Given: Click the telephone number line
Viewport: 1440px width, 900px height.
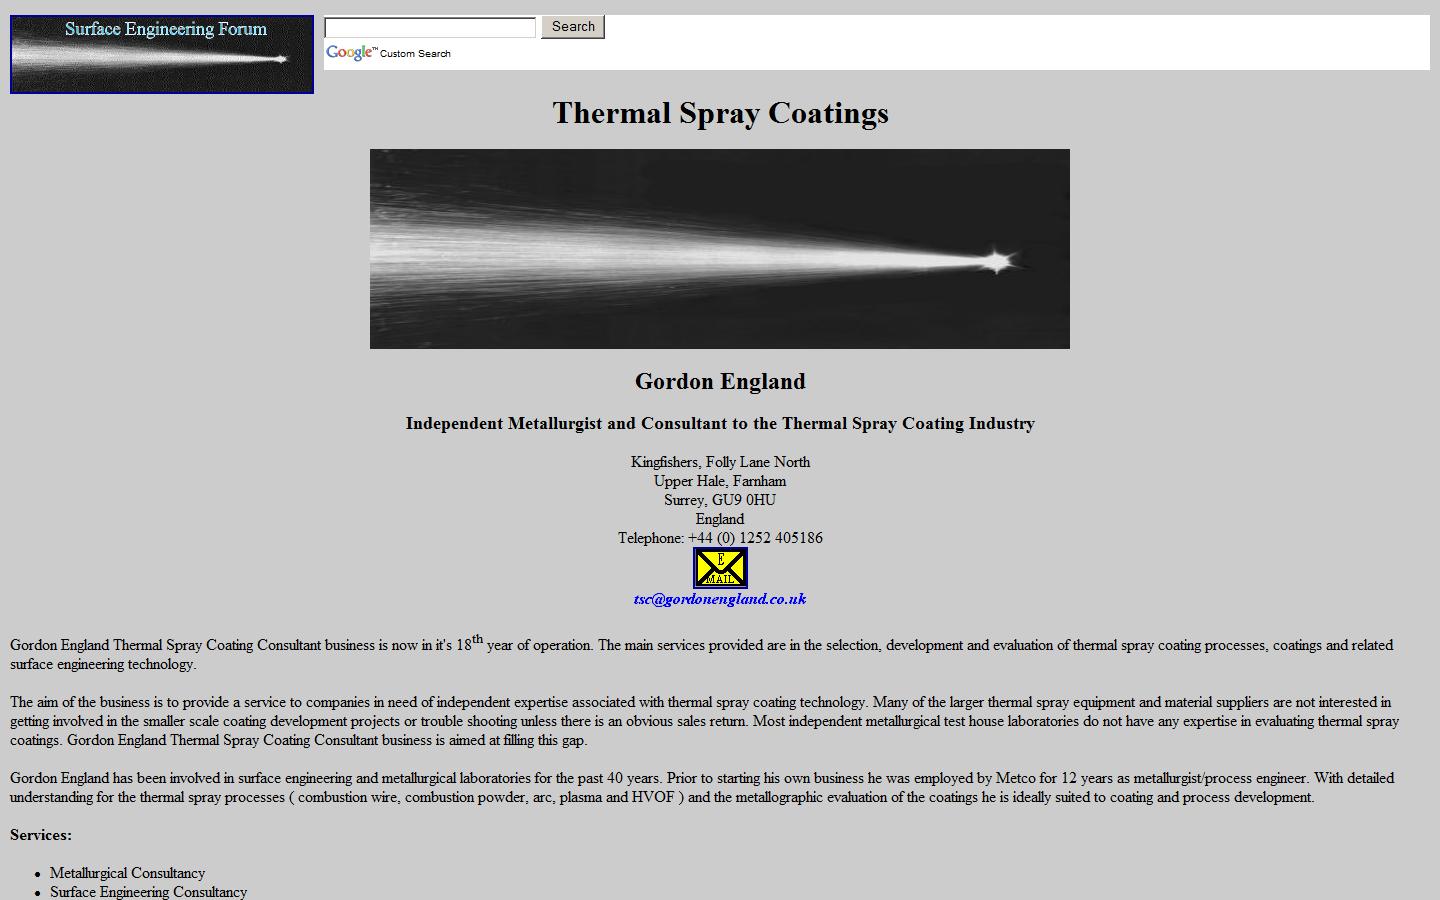Looking at the screenshot, I should point(720,538).
